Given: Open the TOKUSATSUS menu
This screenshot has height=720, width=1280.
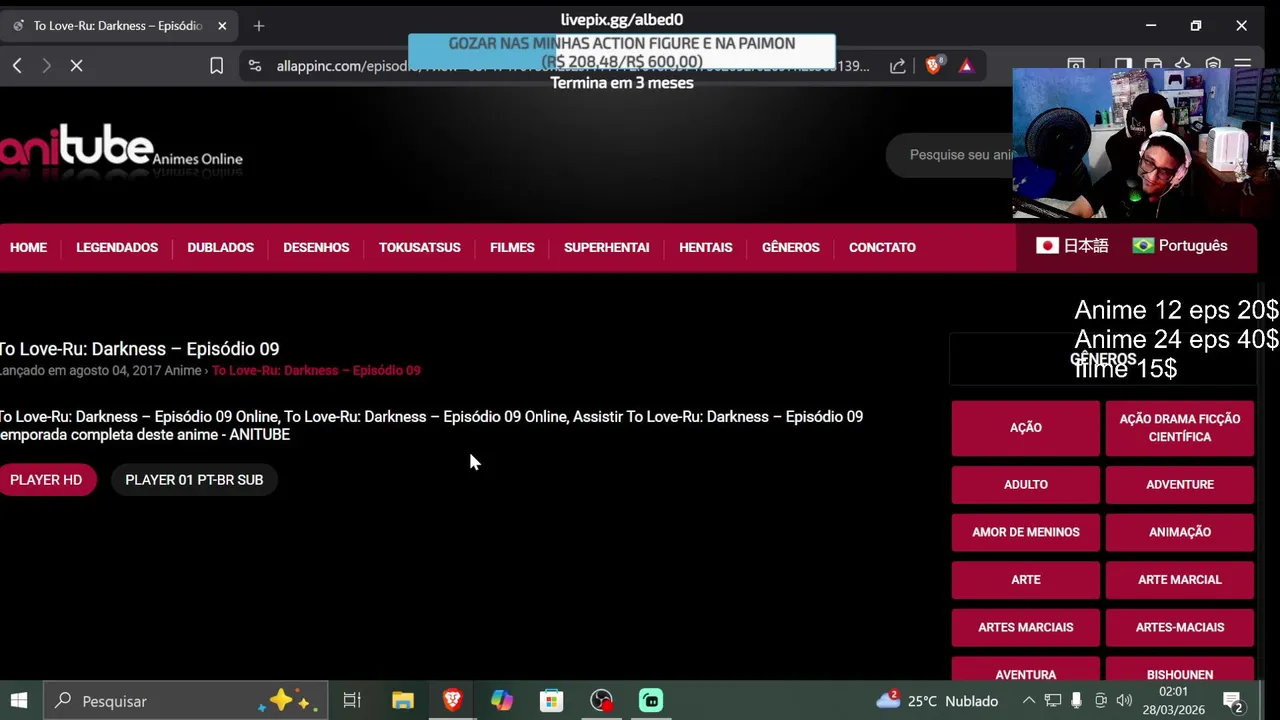Looking at the screenshot, I should coord(420,248).
